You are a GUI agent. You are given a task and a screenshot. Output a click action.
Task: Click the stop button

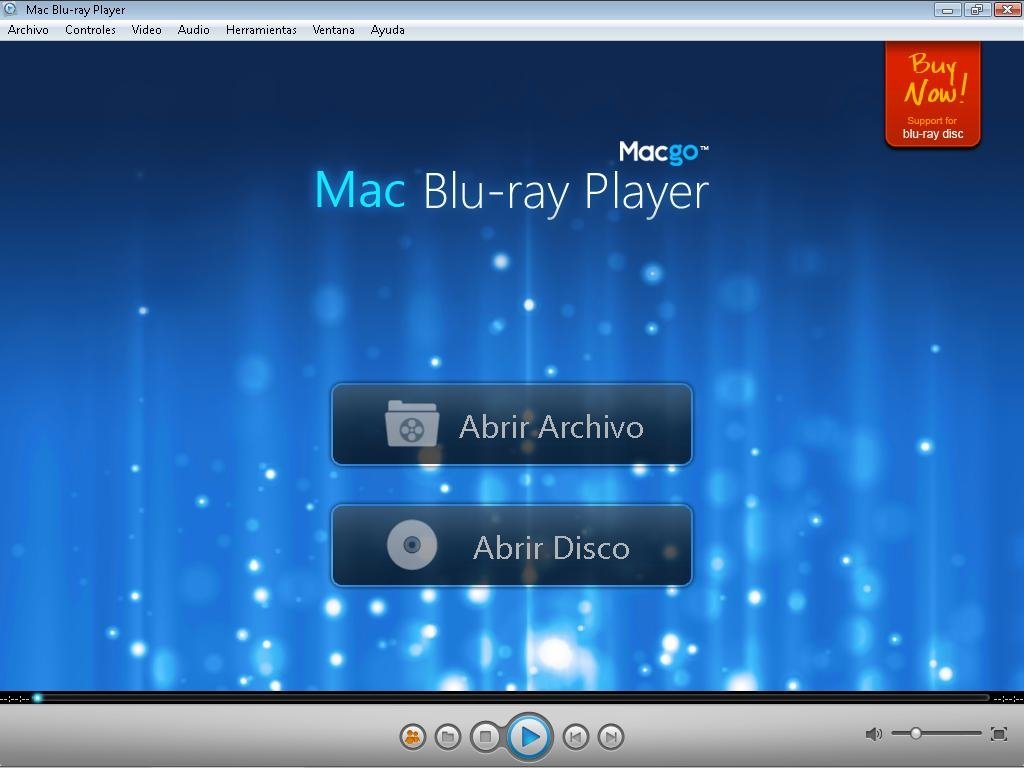(x=485, y=737)
